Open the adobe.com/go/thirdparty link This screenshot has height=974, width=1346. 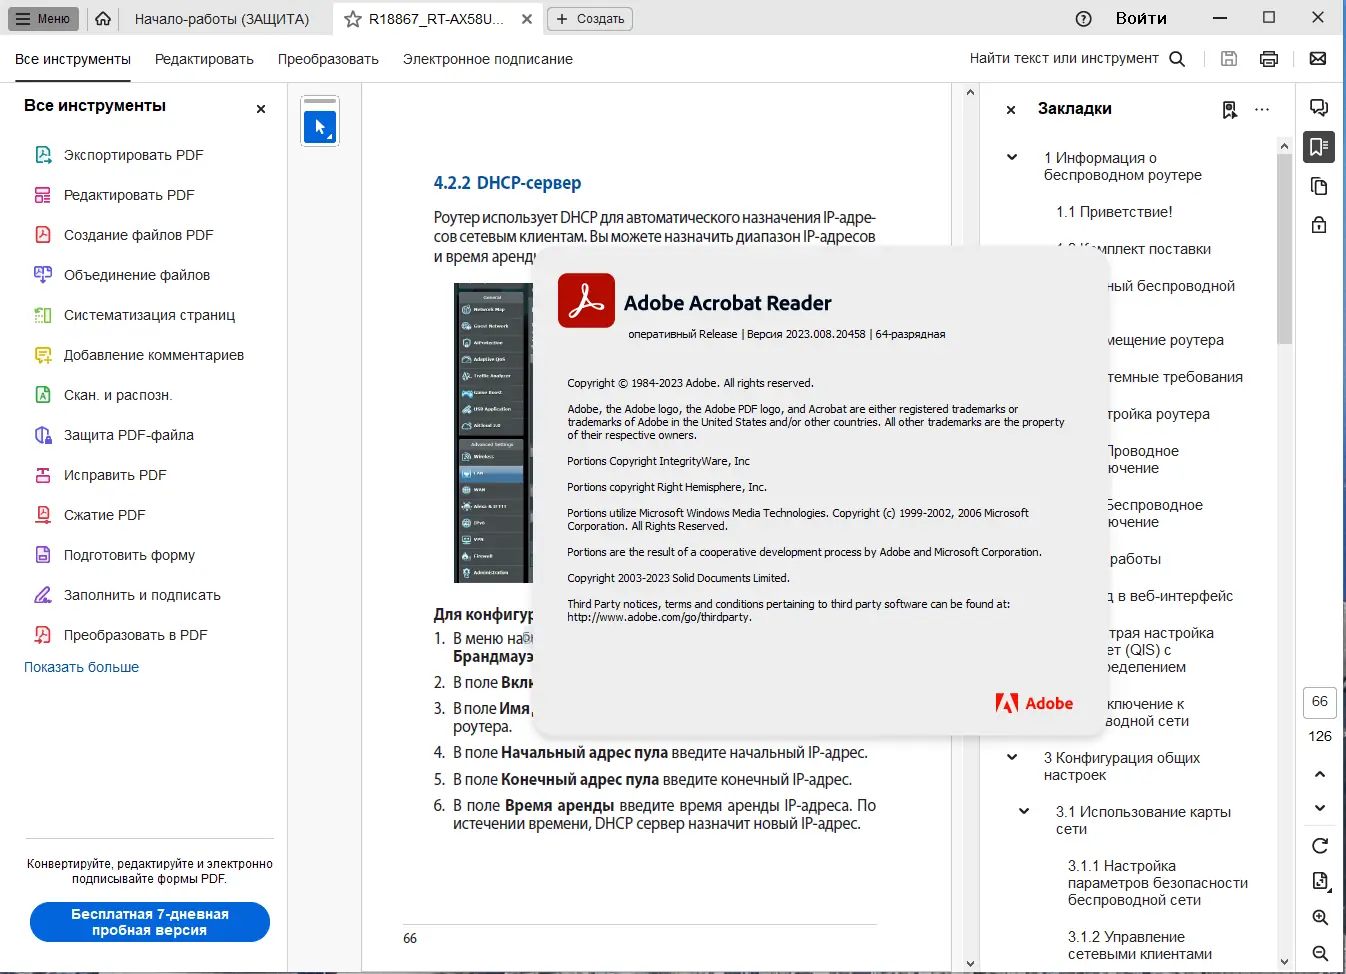(659, 617)
